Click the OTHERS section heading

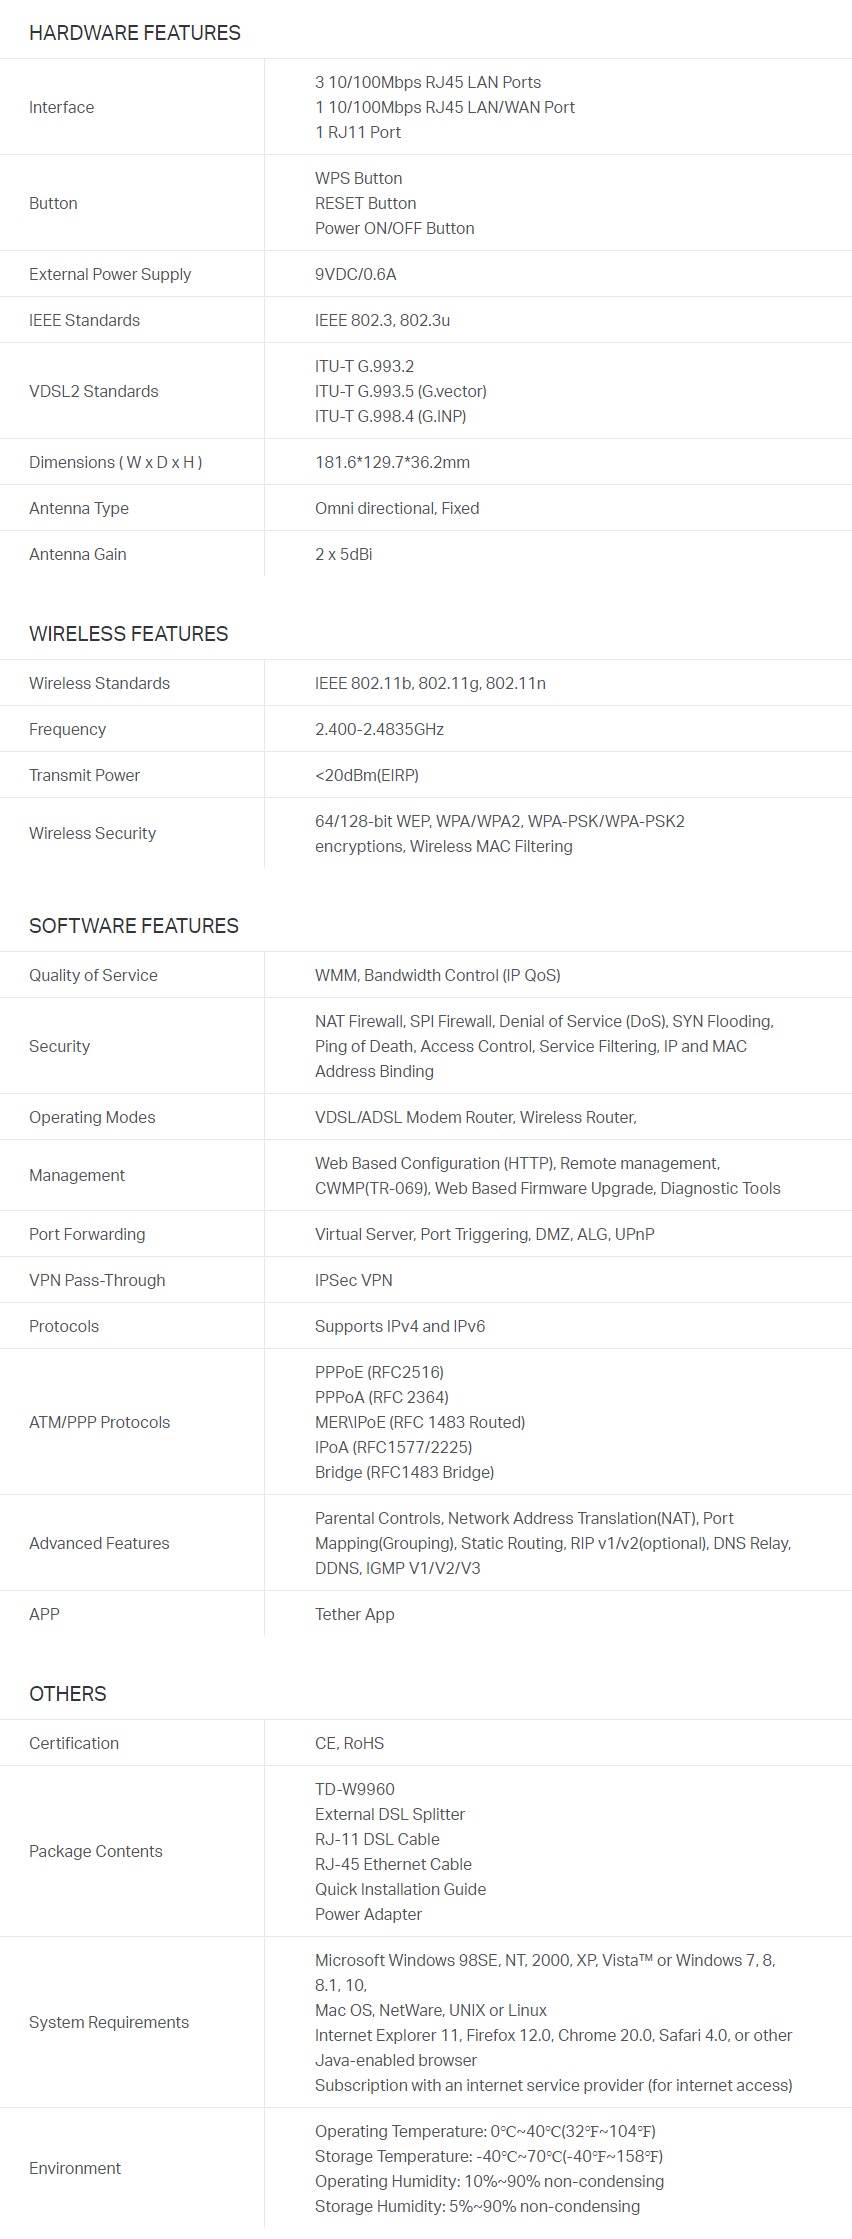67,1694
